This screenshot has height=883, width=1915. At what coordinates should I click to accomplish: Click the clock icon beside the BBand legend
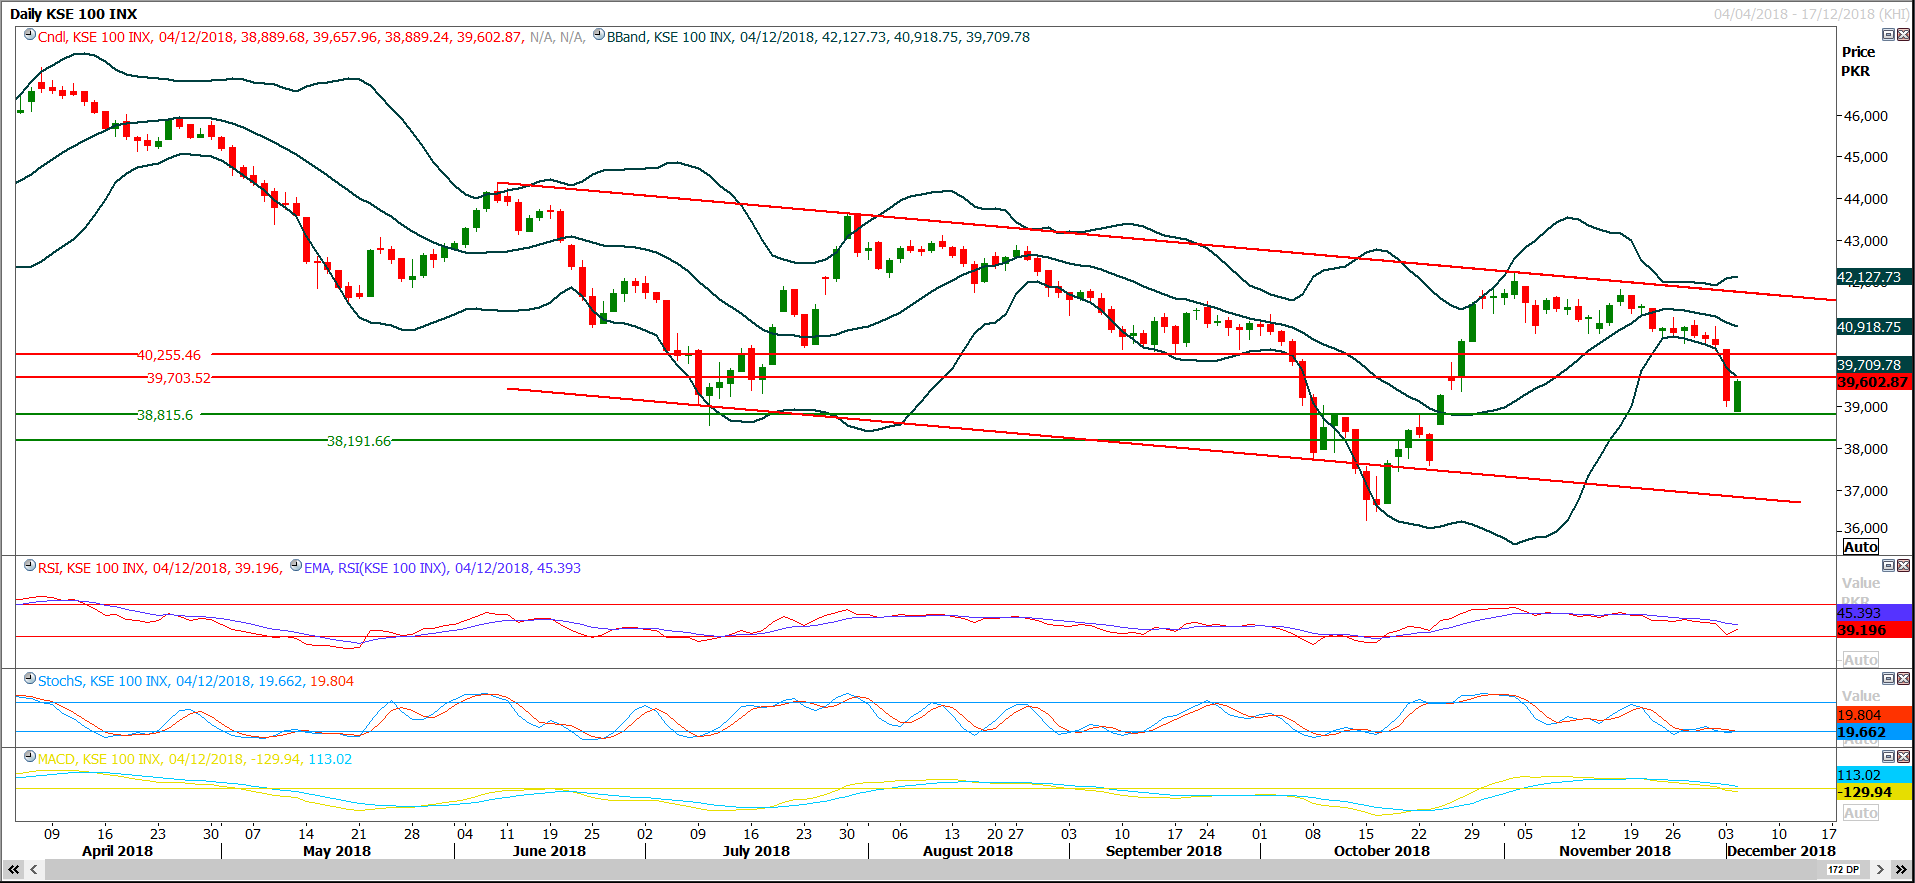pos(599,35)
